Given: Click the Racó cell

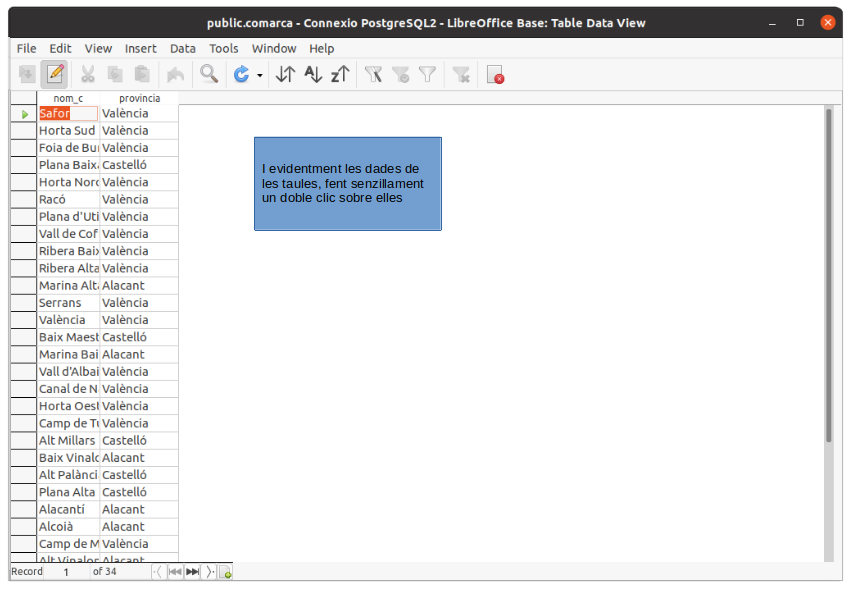Looking at the screenshot, I should point(68,199).
